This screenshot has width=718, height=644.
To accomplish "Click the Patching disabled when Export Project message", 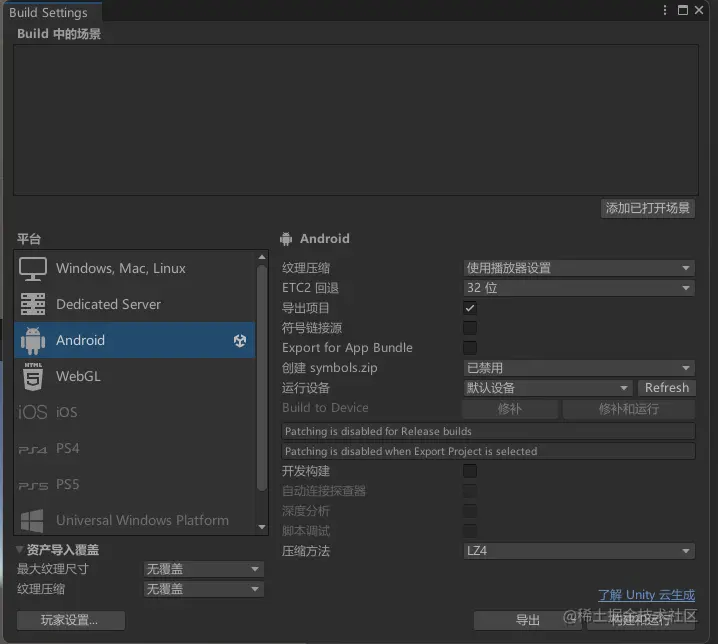I will 488,451.
